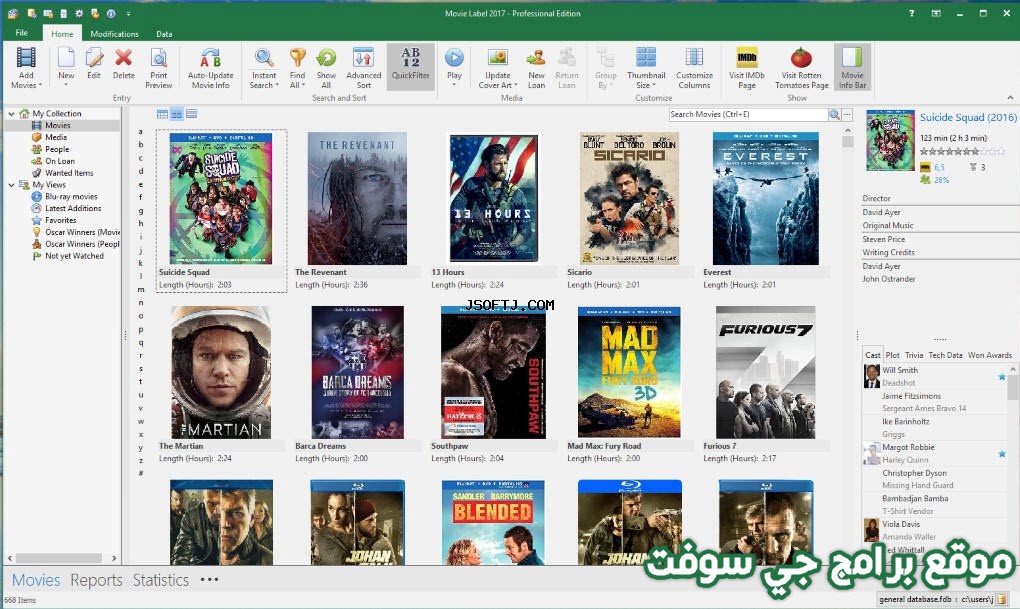Click cast member Will Smith

[x=900, y=370]
